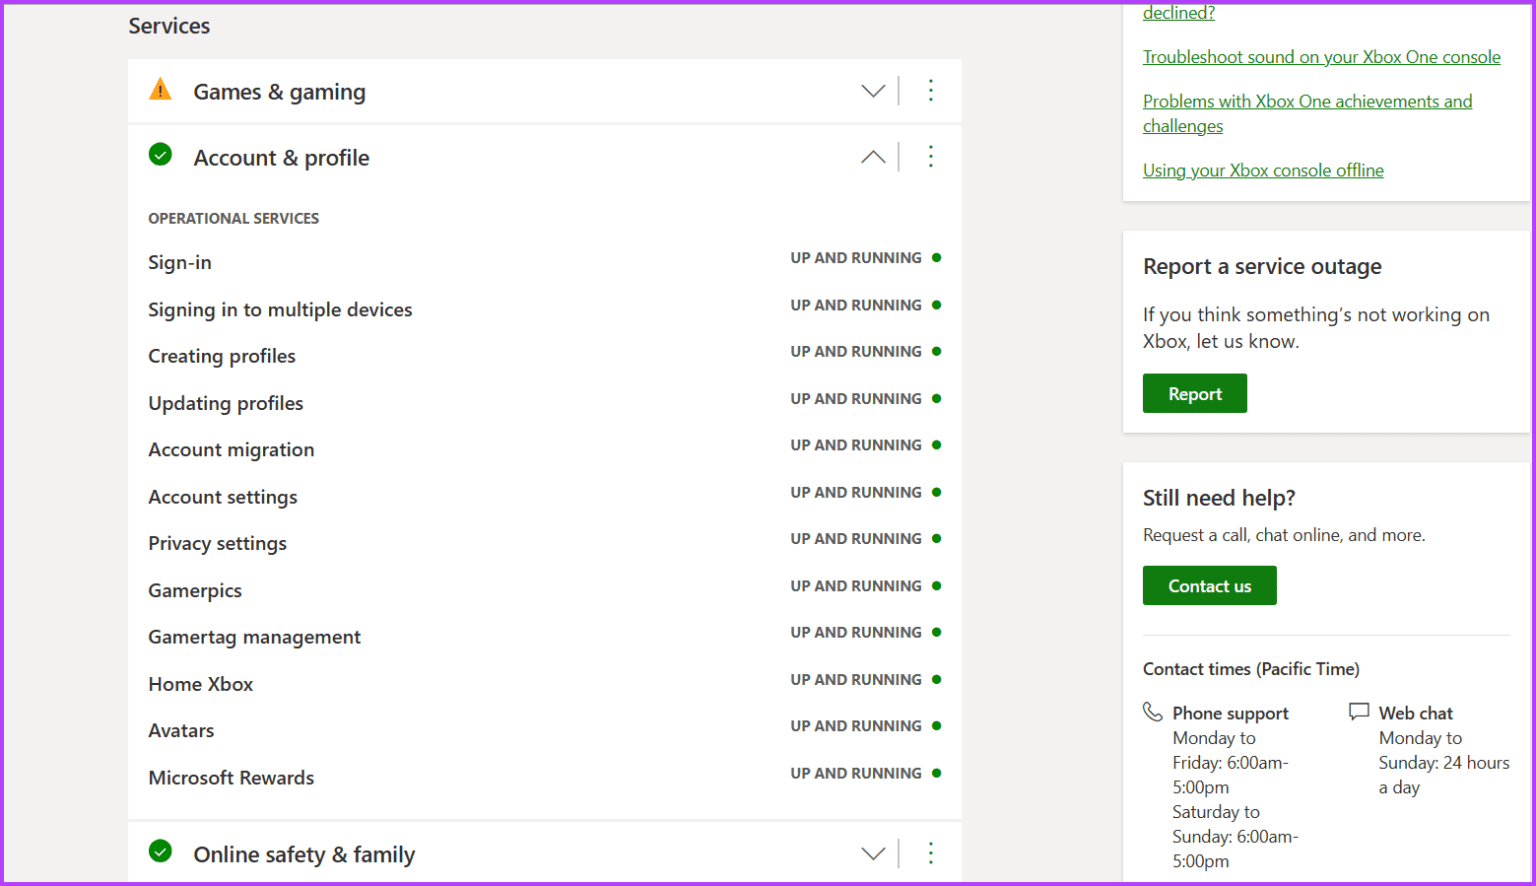1536x886 pixels.
Task: Click the Account migration service label
Action: point(231,450)
